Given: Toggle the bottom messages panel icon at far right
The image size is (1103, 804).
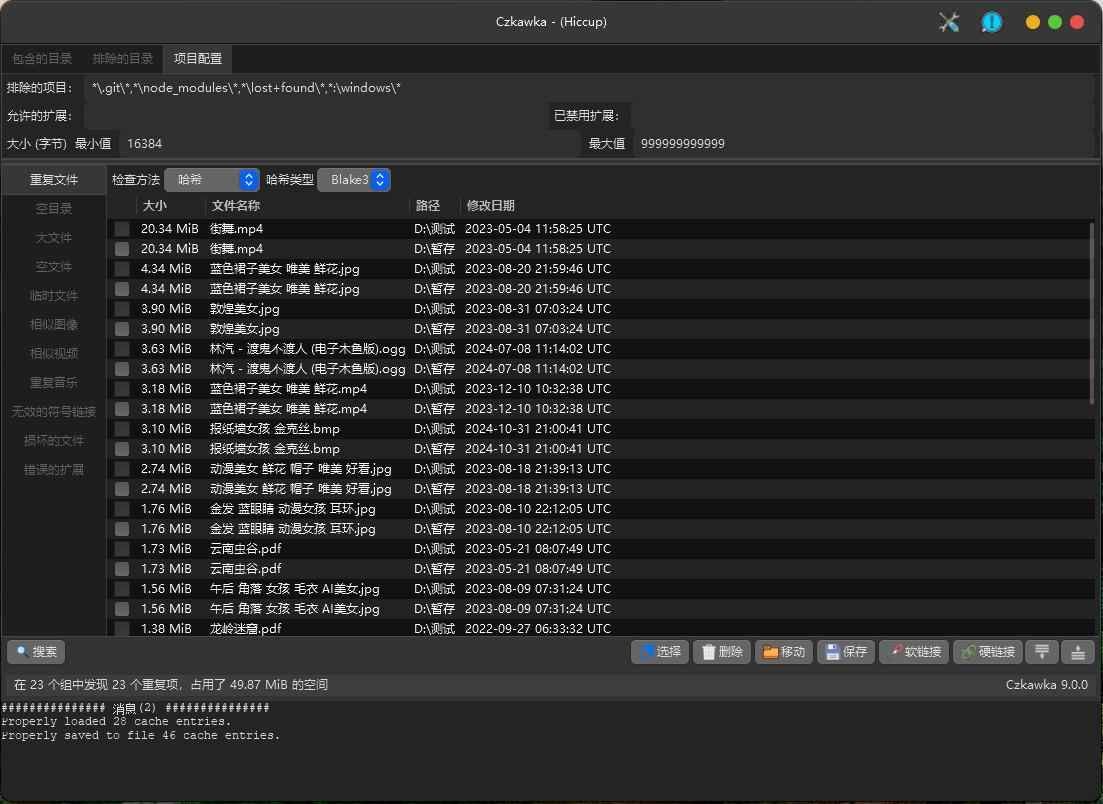Looking at the screenshot, I should click(1078, 652).
